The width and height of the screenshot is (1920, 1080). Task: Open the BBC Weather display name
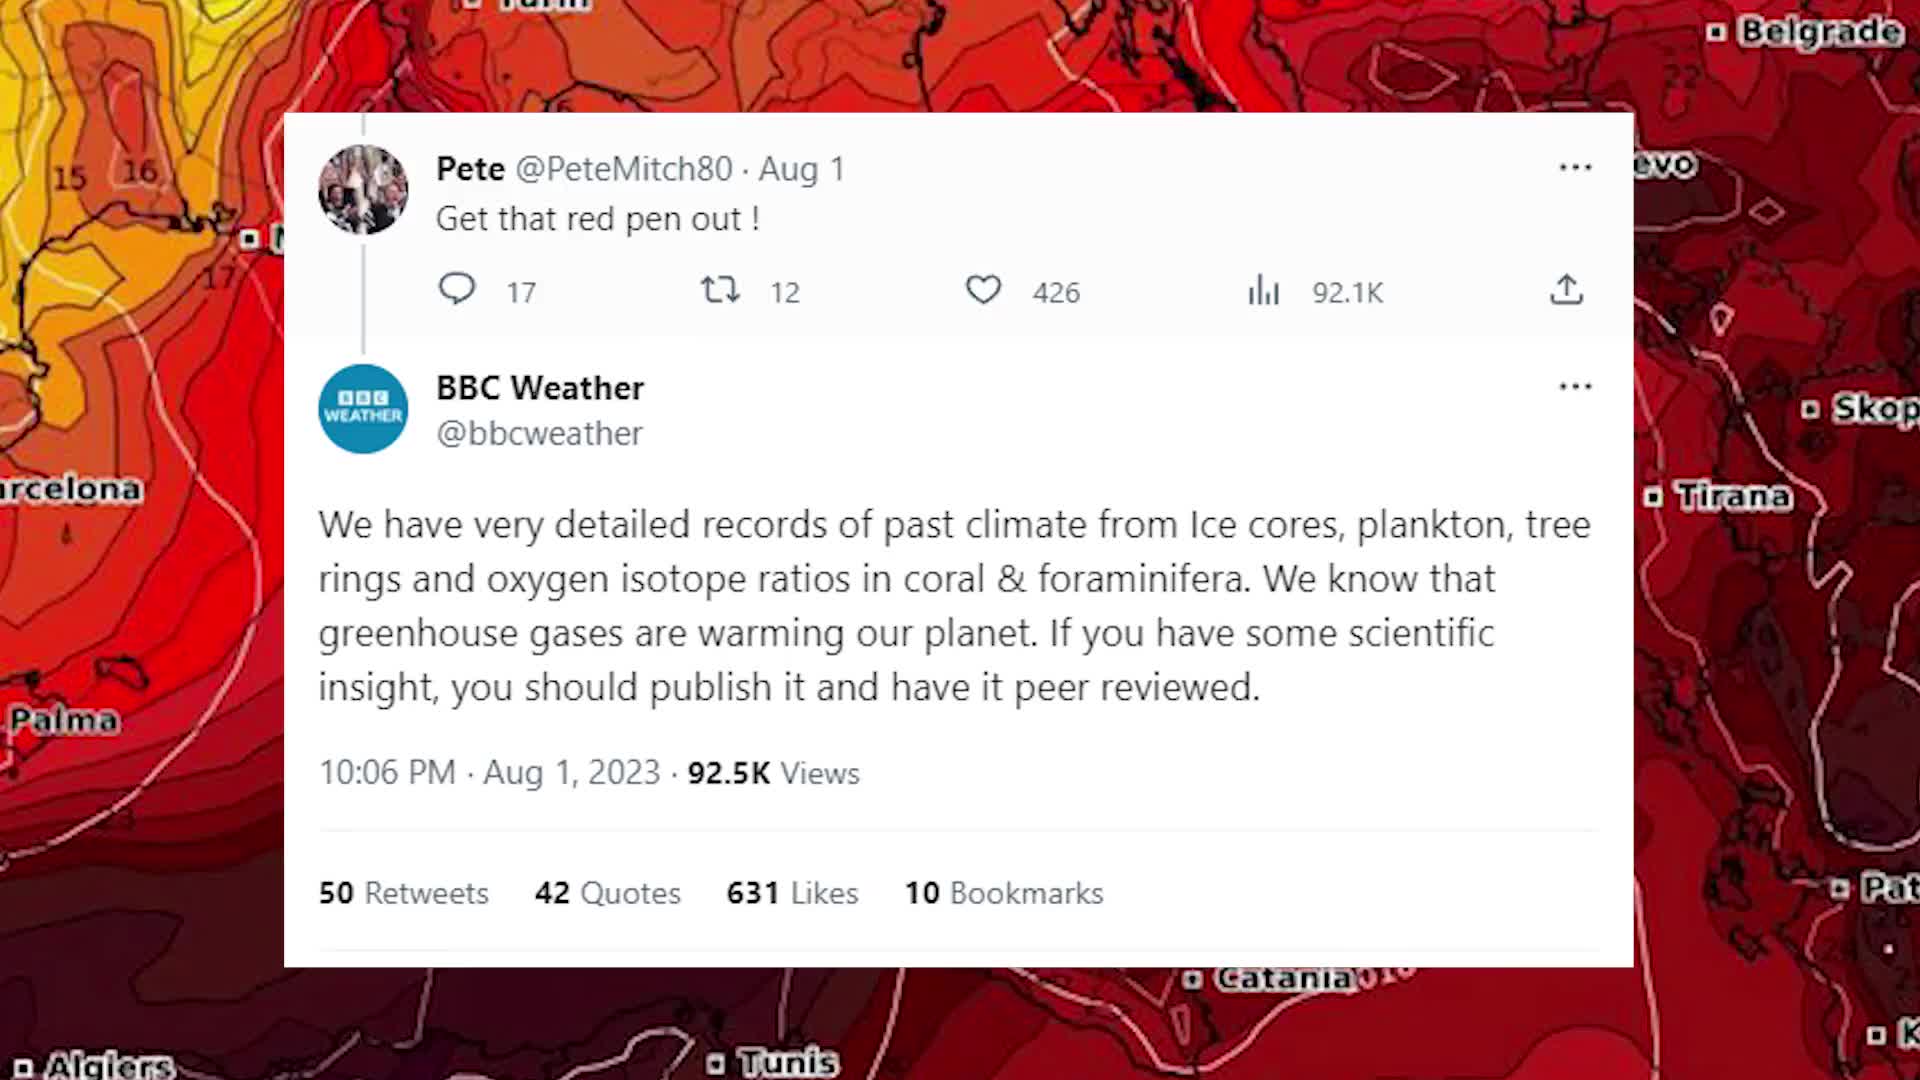[x=540, y=388]
